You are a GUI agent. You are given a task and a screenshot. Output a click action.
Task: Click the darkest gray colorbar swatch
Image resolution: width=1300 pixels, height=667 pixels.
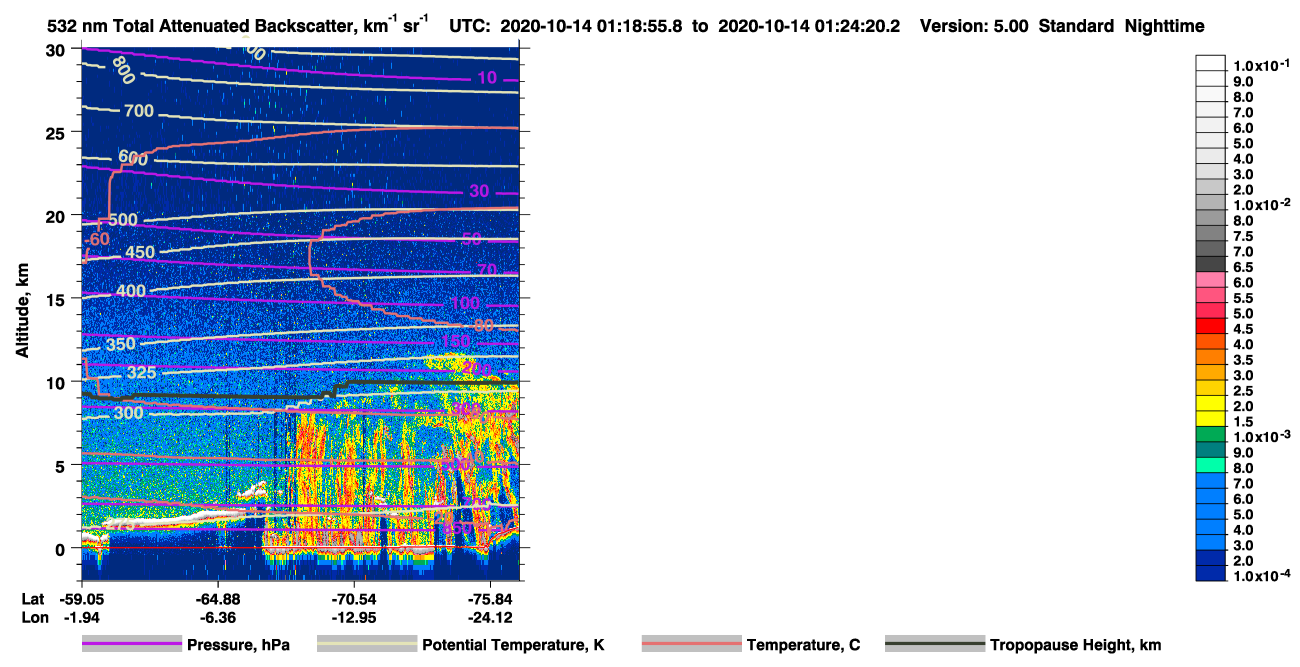pos(1210,264)
